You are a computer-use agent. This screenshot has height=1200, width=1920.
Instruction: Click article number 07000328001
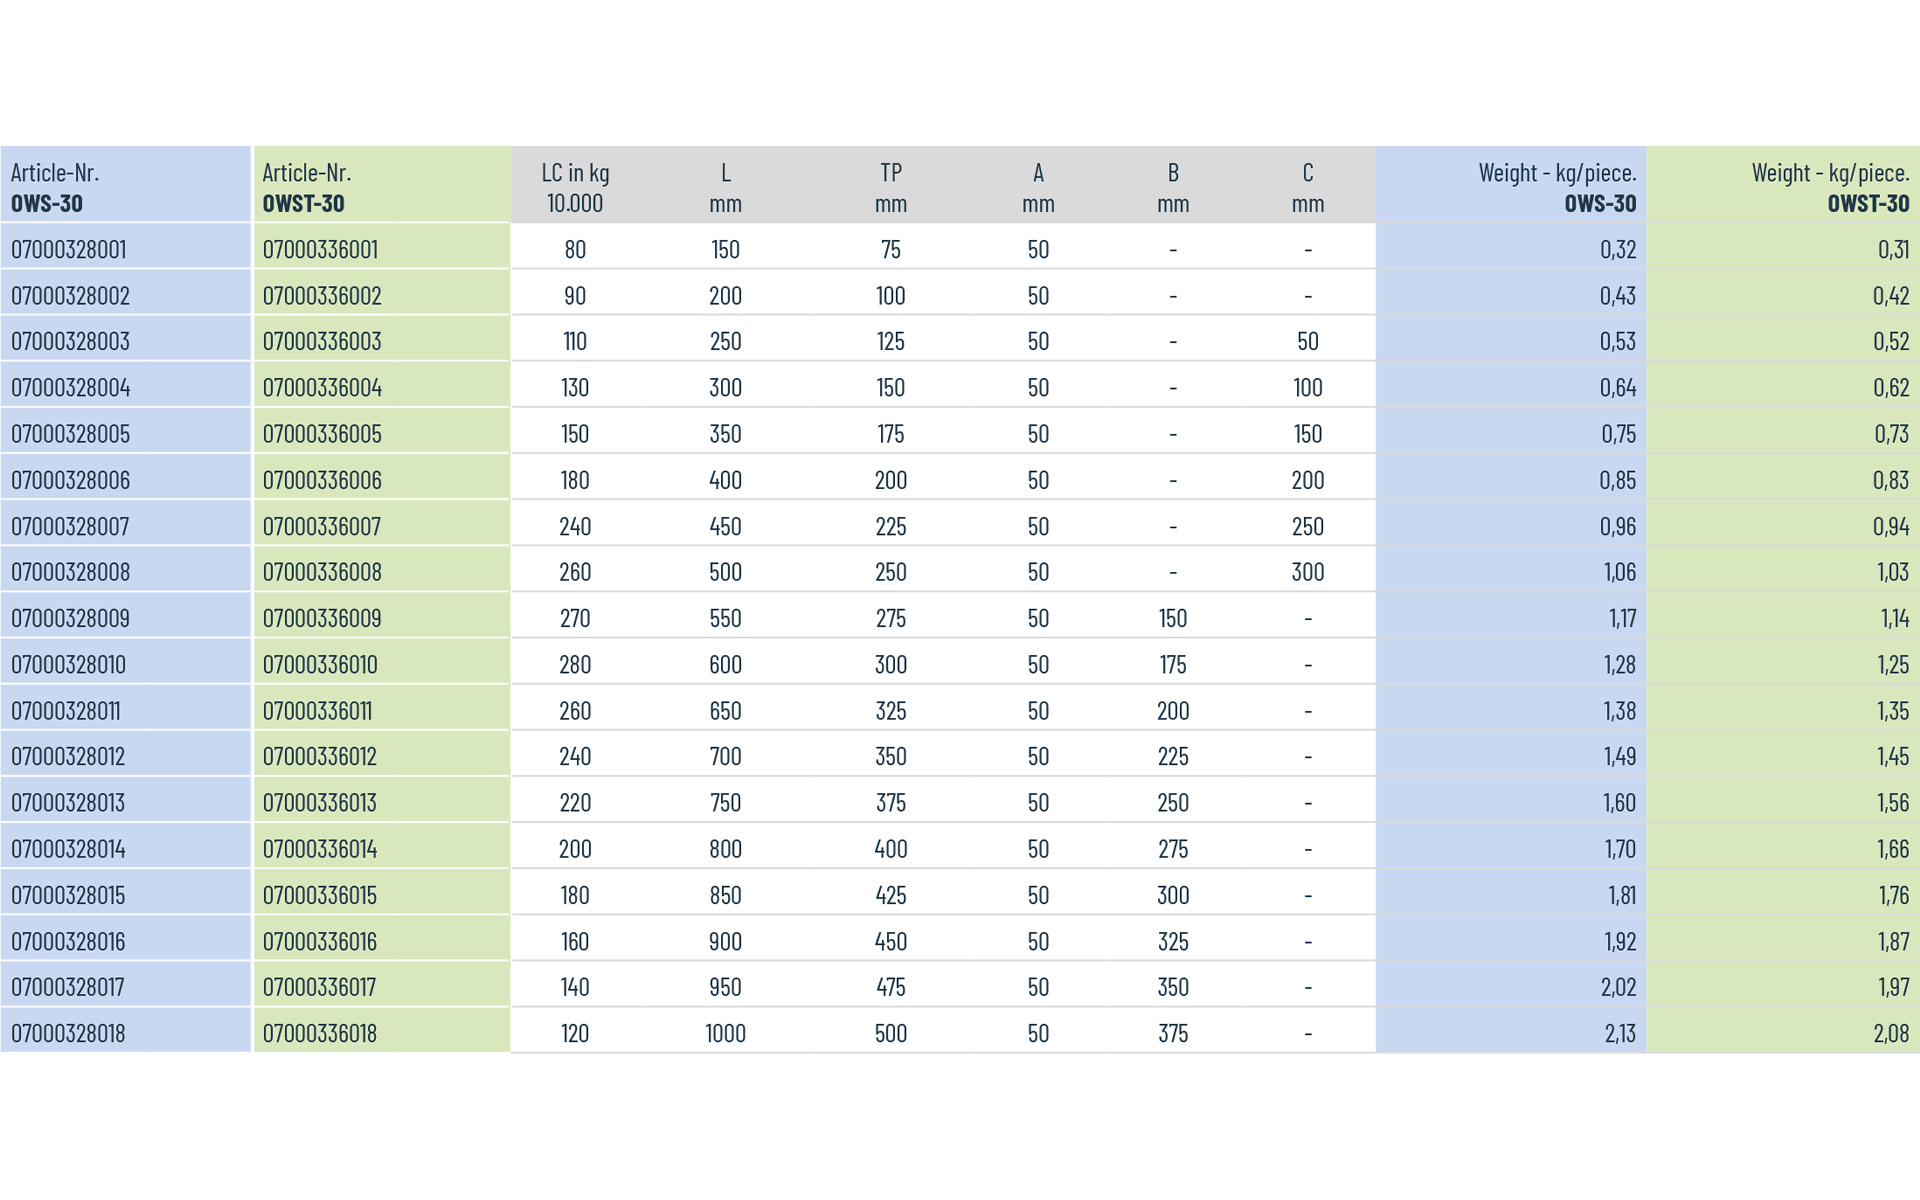coord(69,249)
